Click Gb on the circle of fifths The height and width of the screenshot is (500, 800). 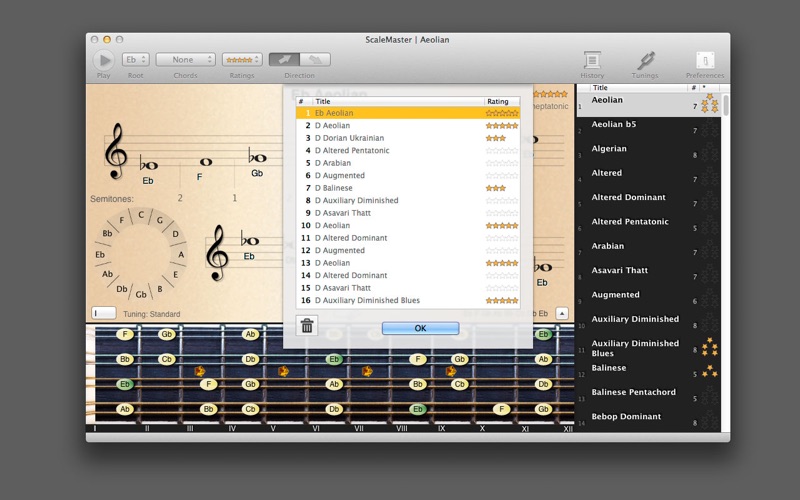pos(141,294)
